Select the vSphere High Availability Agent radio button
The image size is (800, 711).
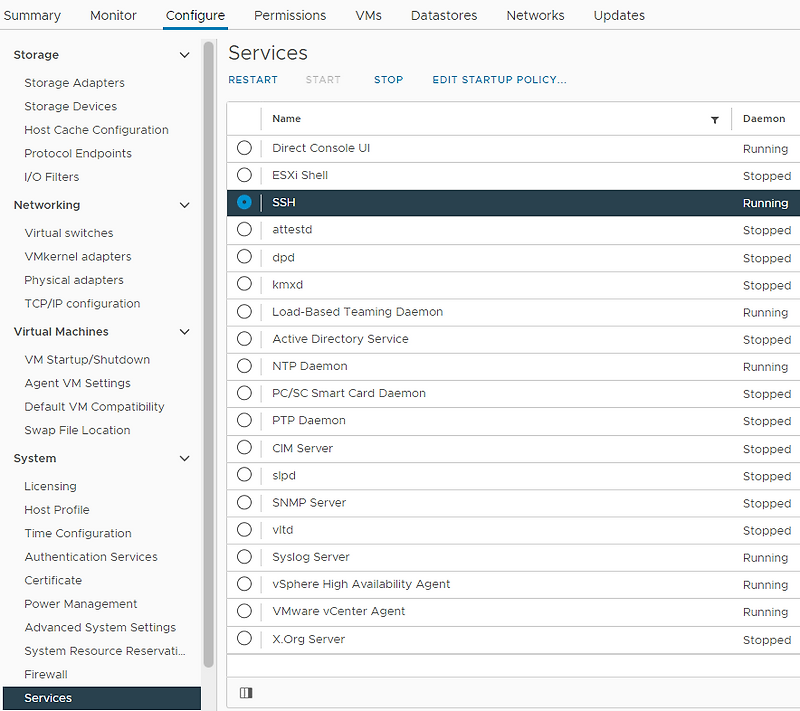[x=244, y=583]
